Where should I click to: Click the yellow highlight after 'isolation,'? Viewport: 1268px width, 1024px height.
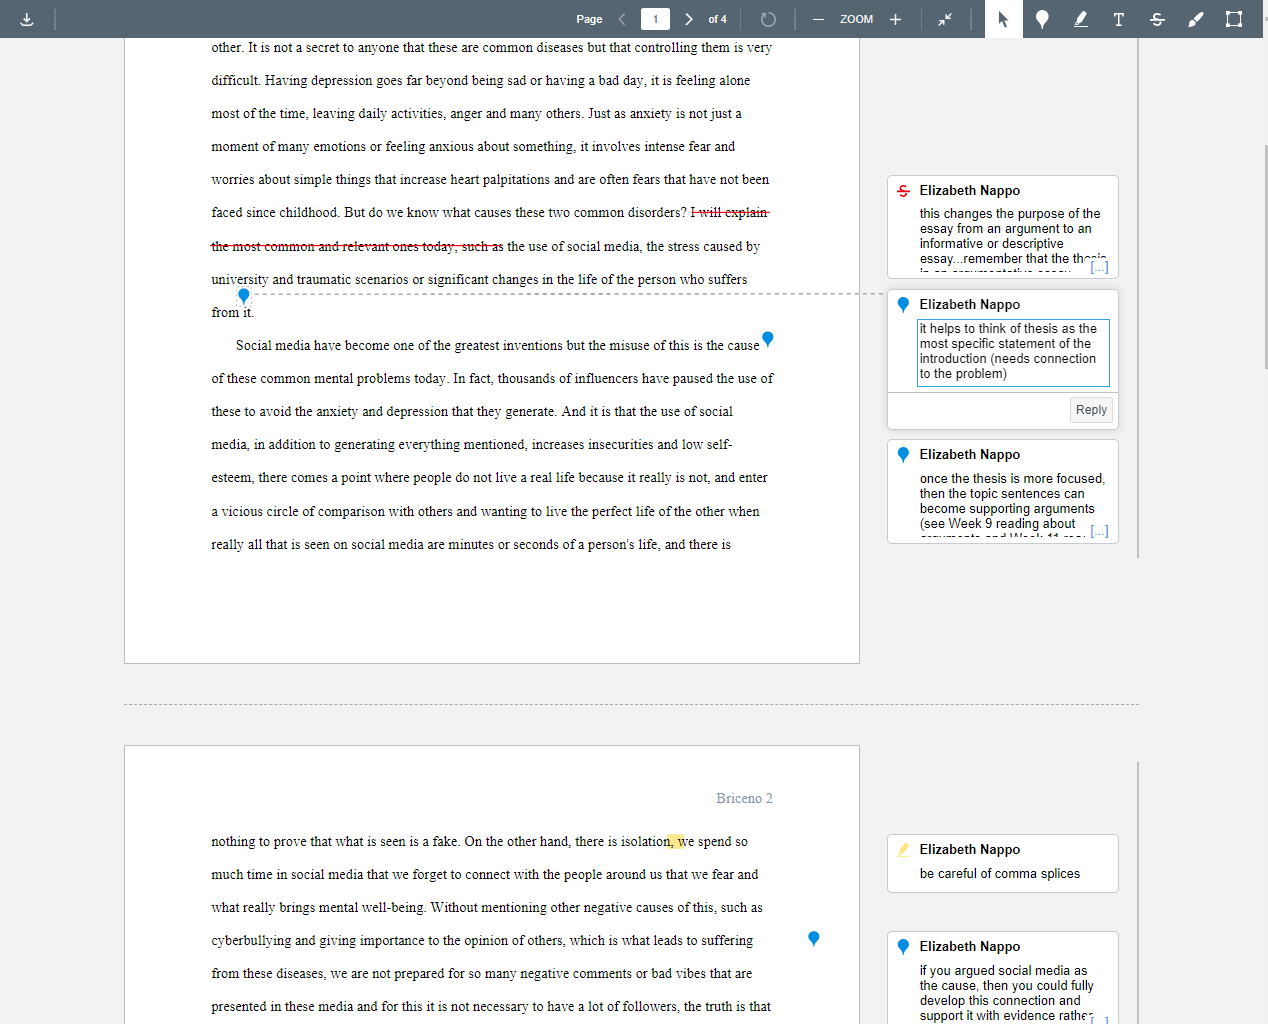tap(676, 841)
